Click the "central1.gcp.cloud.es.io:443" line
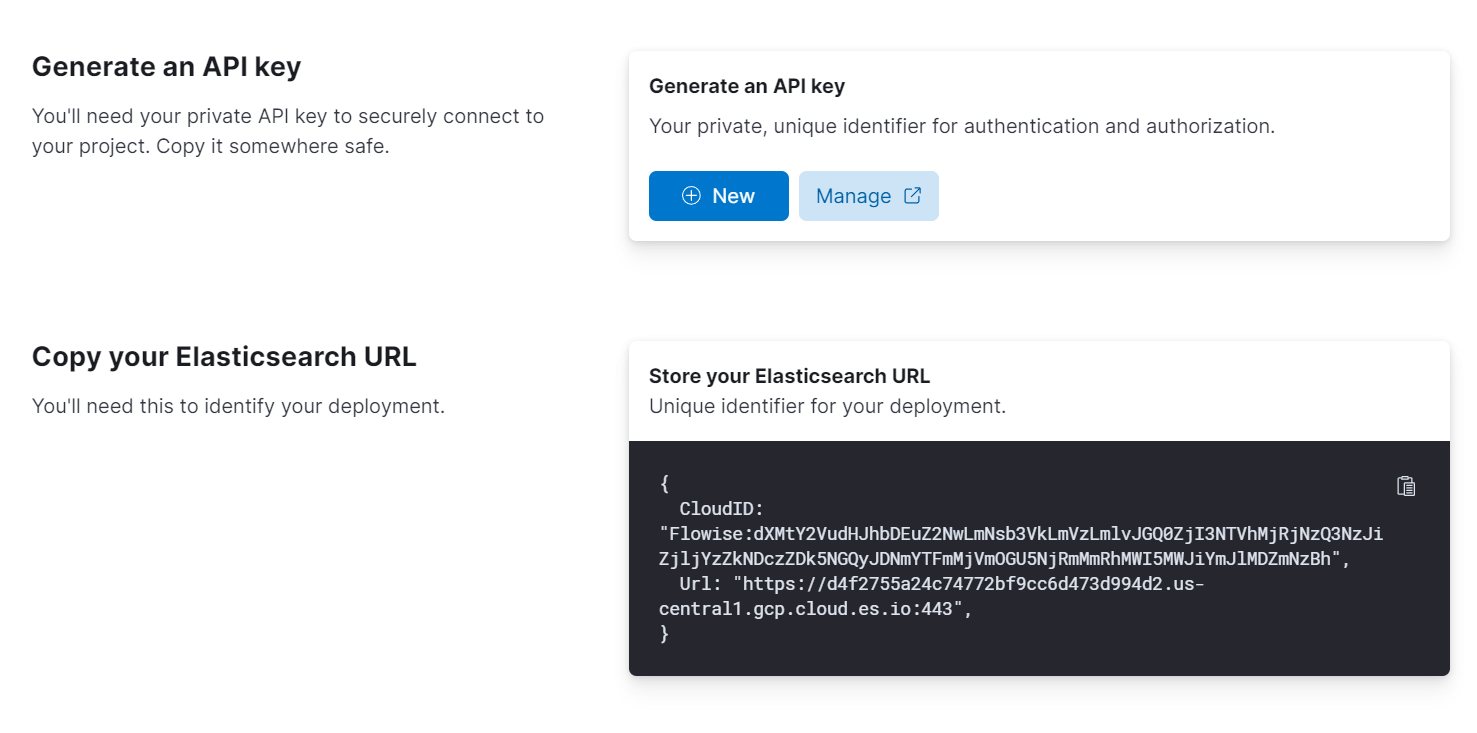Image resolution: width=1477 pixels, height=733 pixels. point(815,609)
